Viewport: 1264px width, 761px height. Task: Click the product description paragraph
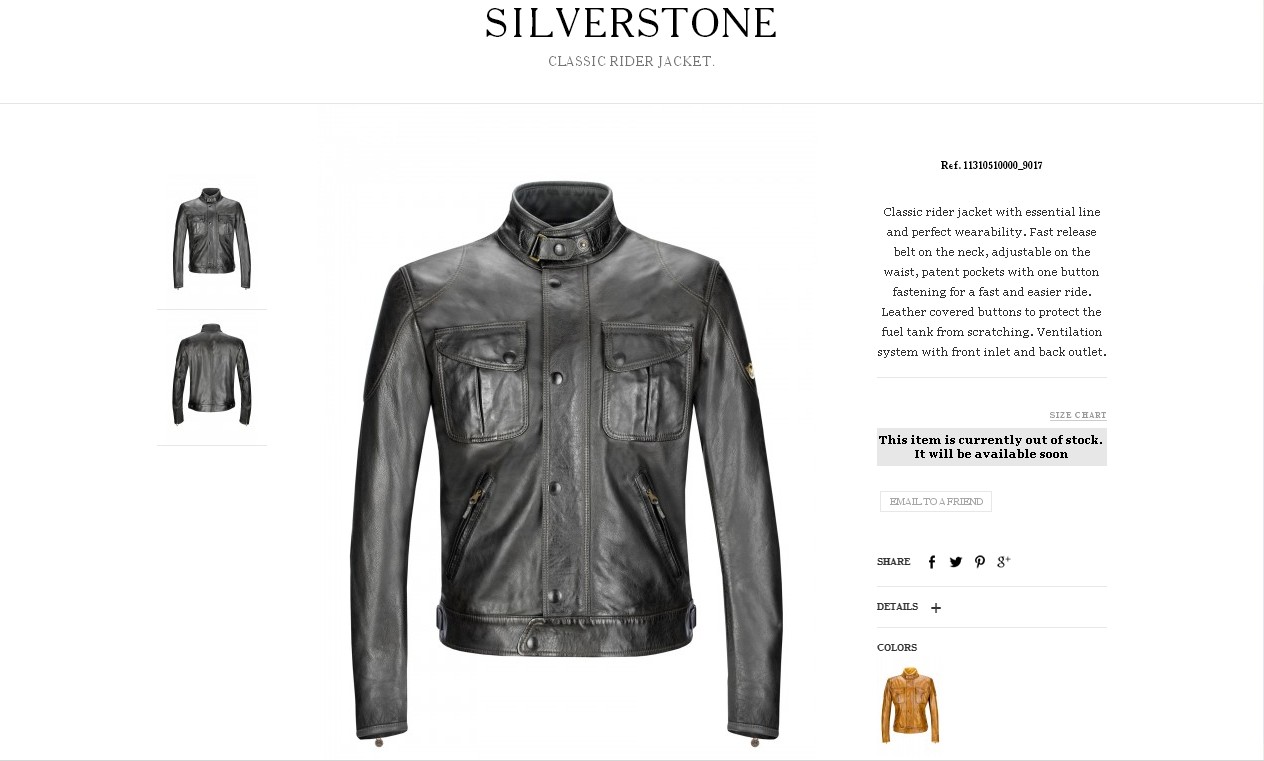tap(992, 282)
